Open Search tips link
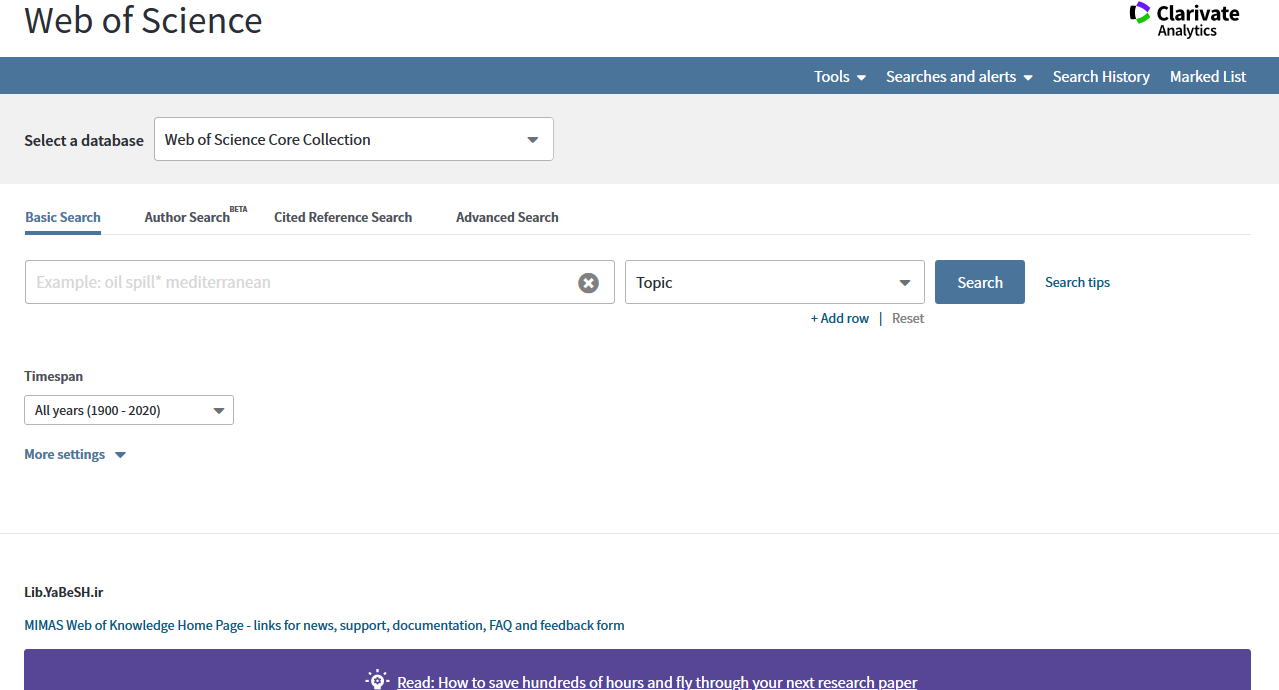 (1077, 282)
